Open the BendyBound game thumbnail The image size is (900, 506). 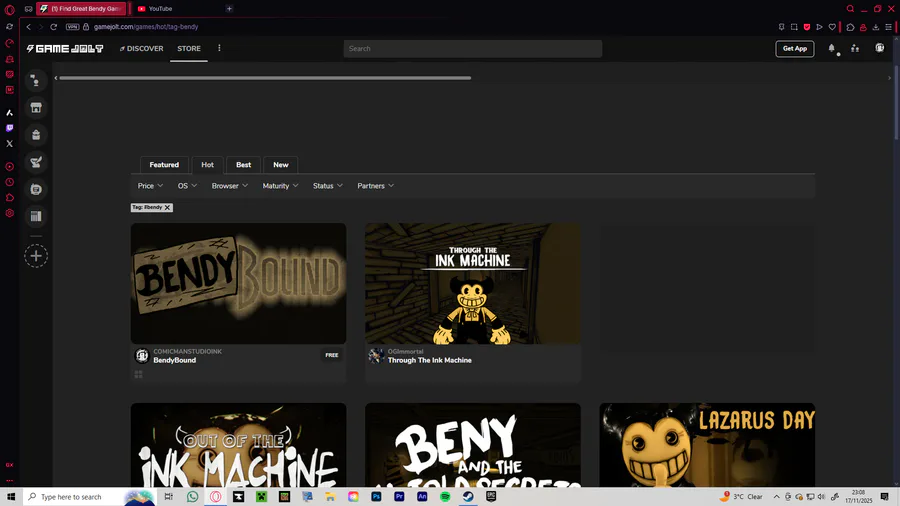(x=238, y=283)
